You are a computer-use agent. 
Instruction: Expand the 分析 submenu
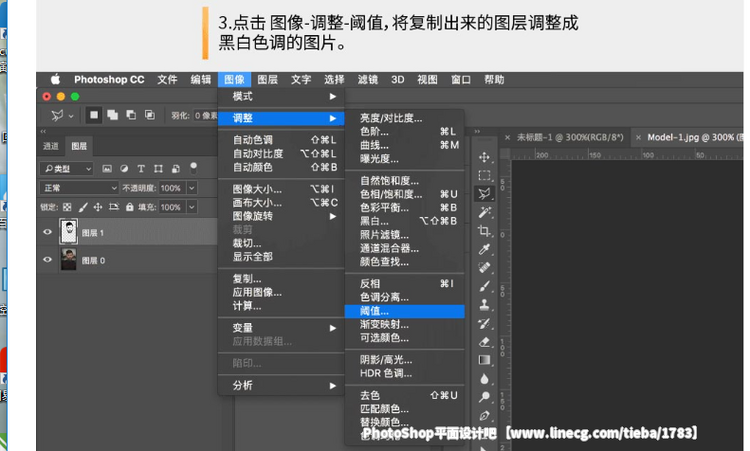click(x=281, y=385)
